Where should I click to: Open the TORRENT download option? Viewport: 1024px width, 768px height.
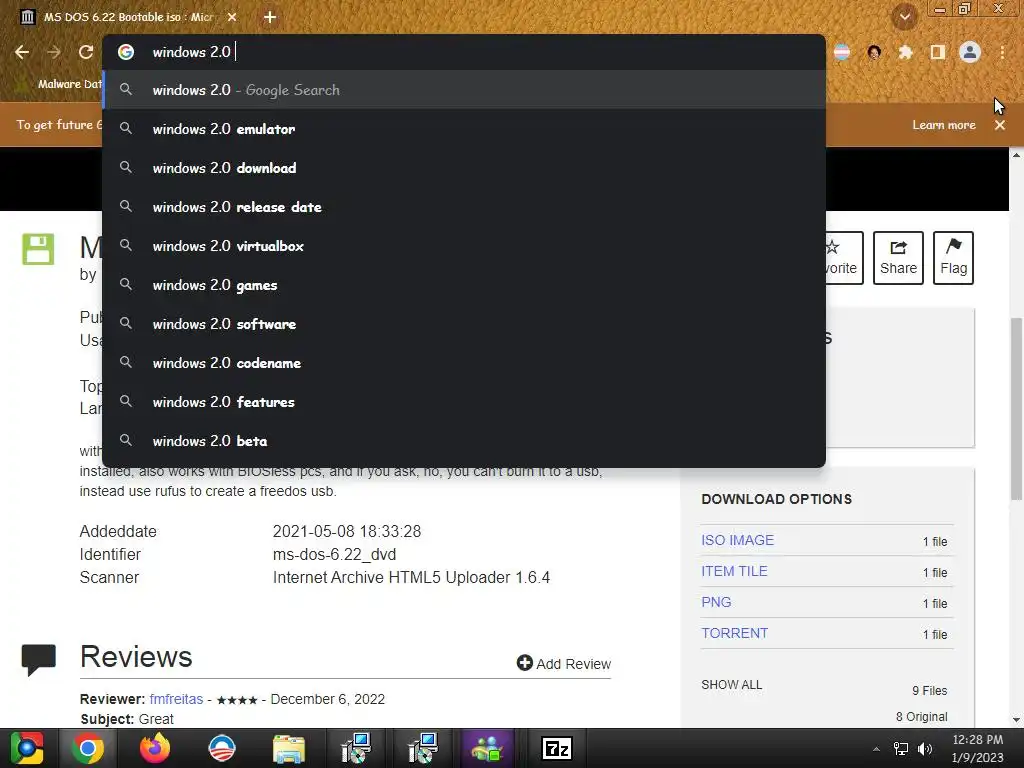734,633
